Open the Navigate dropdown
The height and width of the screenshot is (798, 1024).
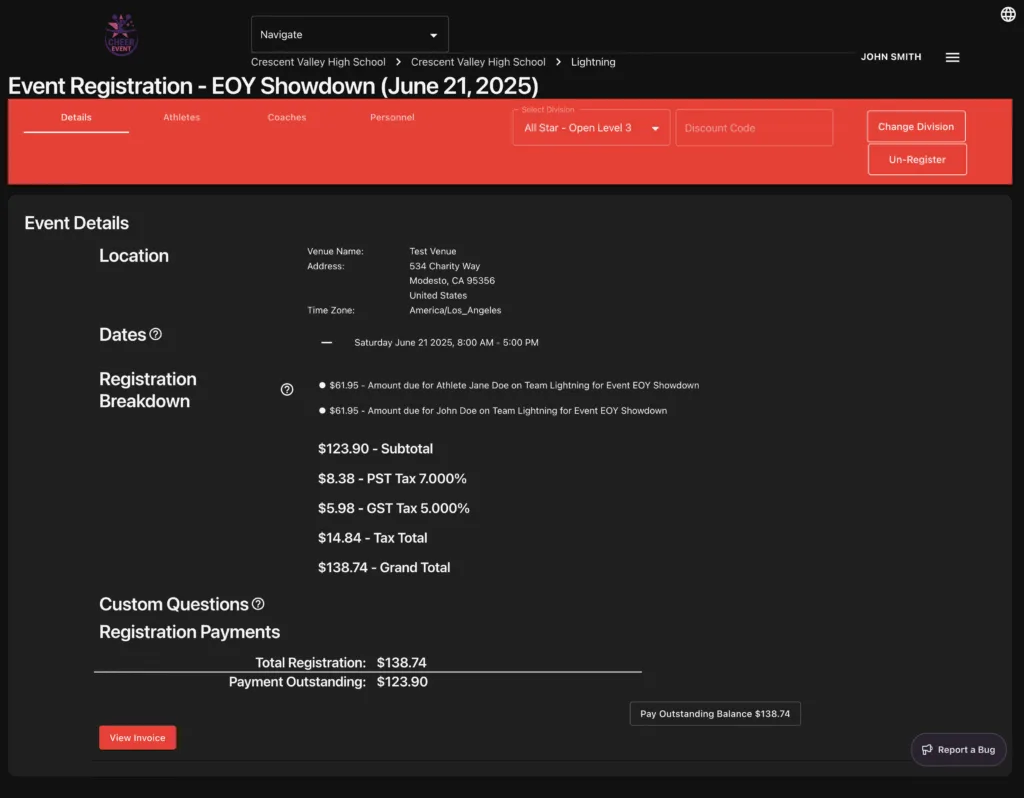(349, 35)
